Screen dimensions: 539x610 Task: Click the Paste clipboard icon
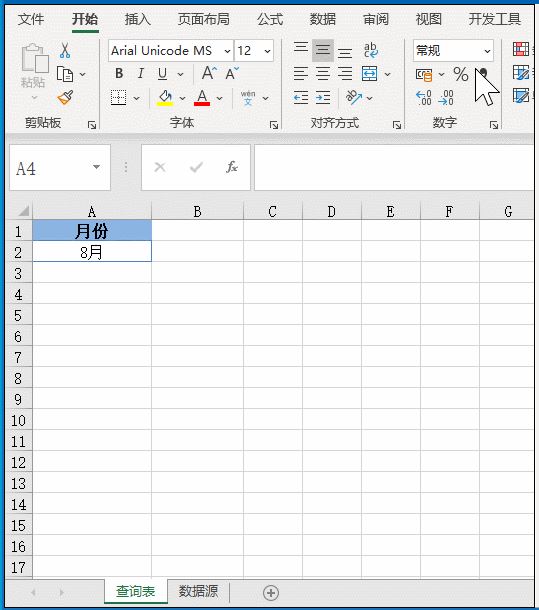(x=34, y=58)
